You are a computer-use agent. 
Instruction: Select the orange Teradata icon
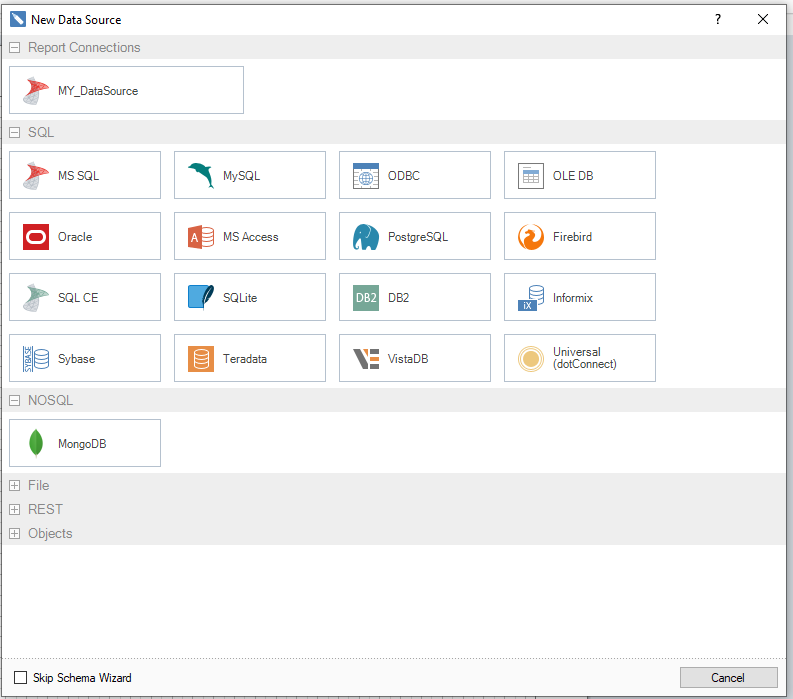coord(201,359)
